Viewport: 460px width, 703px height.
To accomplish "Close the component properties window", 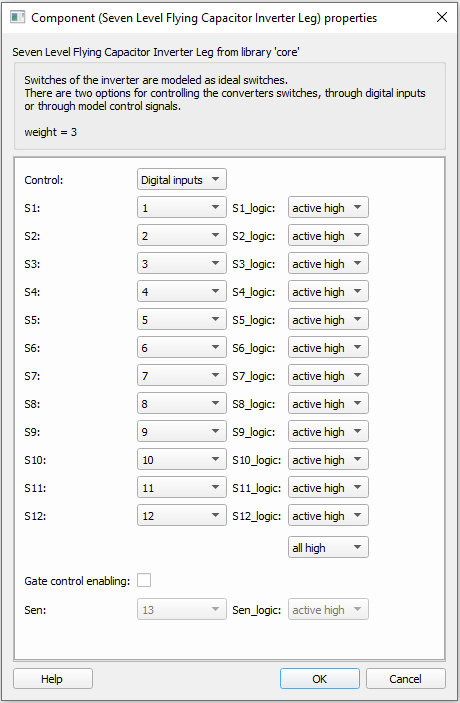I will click(442, 17).
